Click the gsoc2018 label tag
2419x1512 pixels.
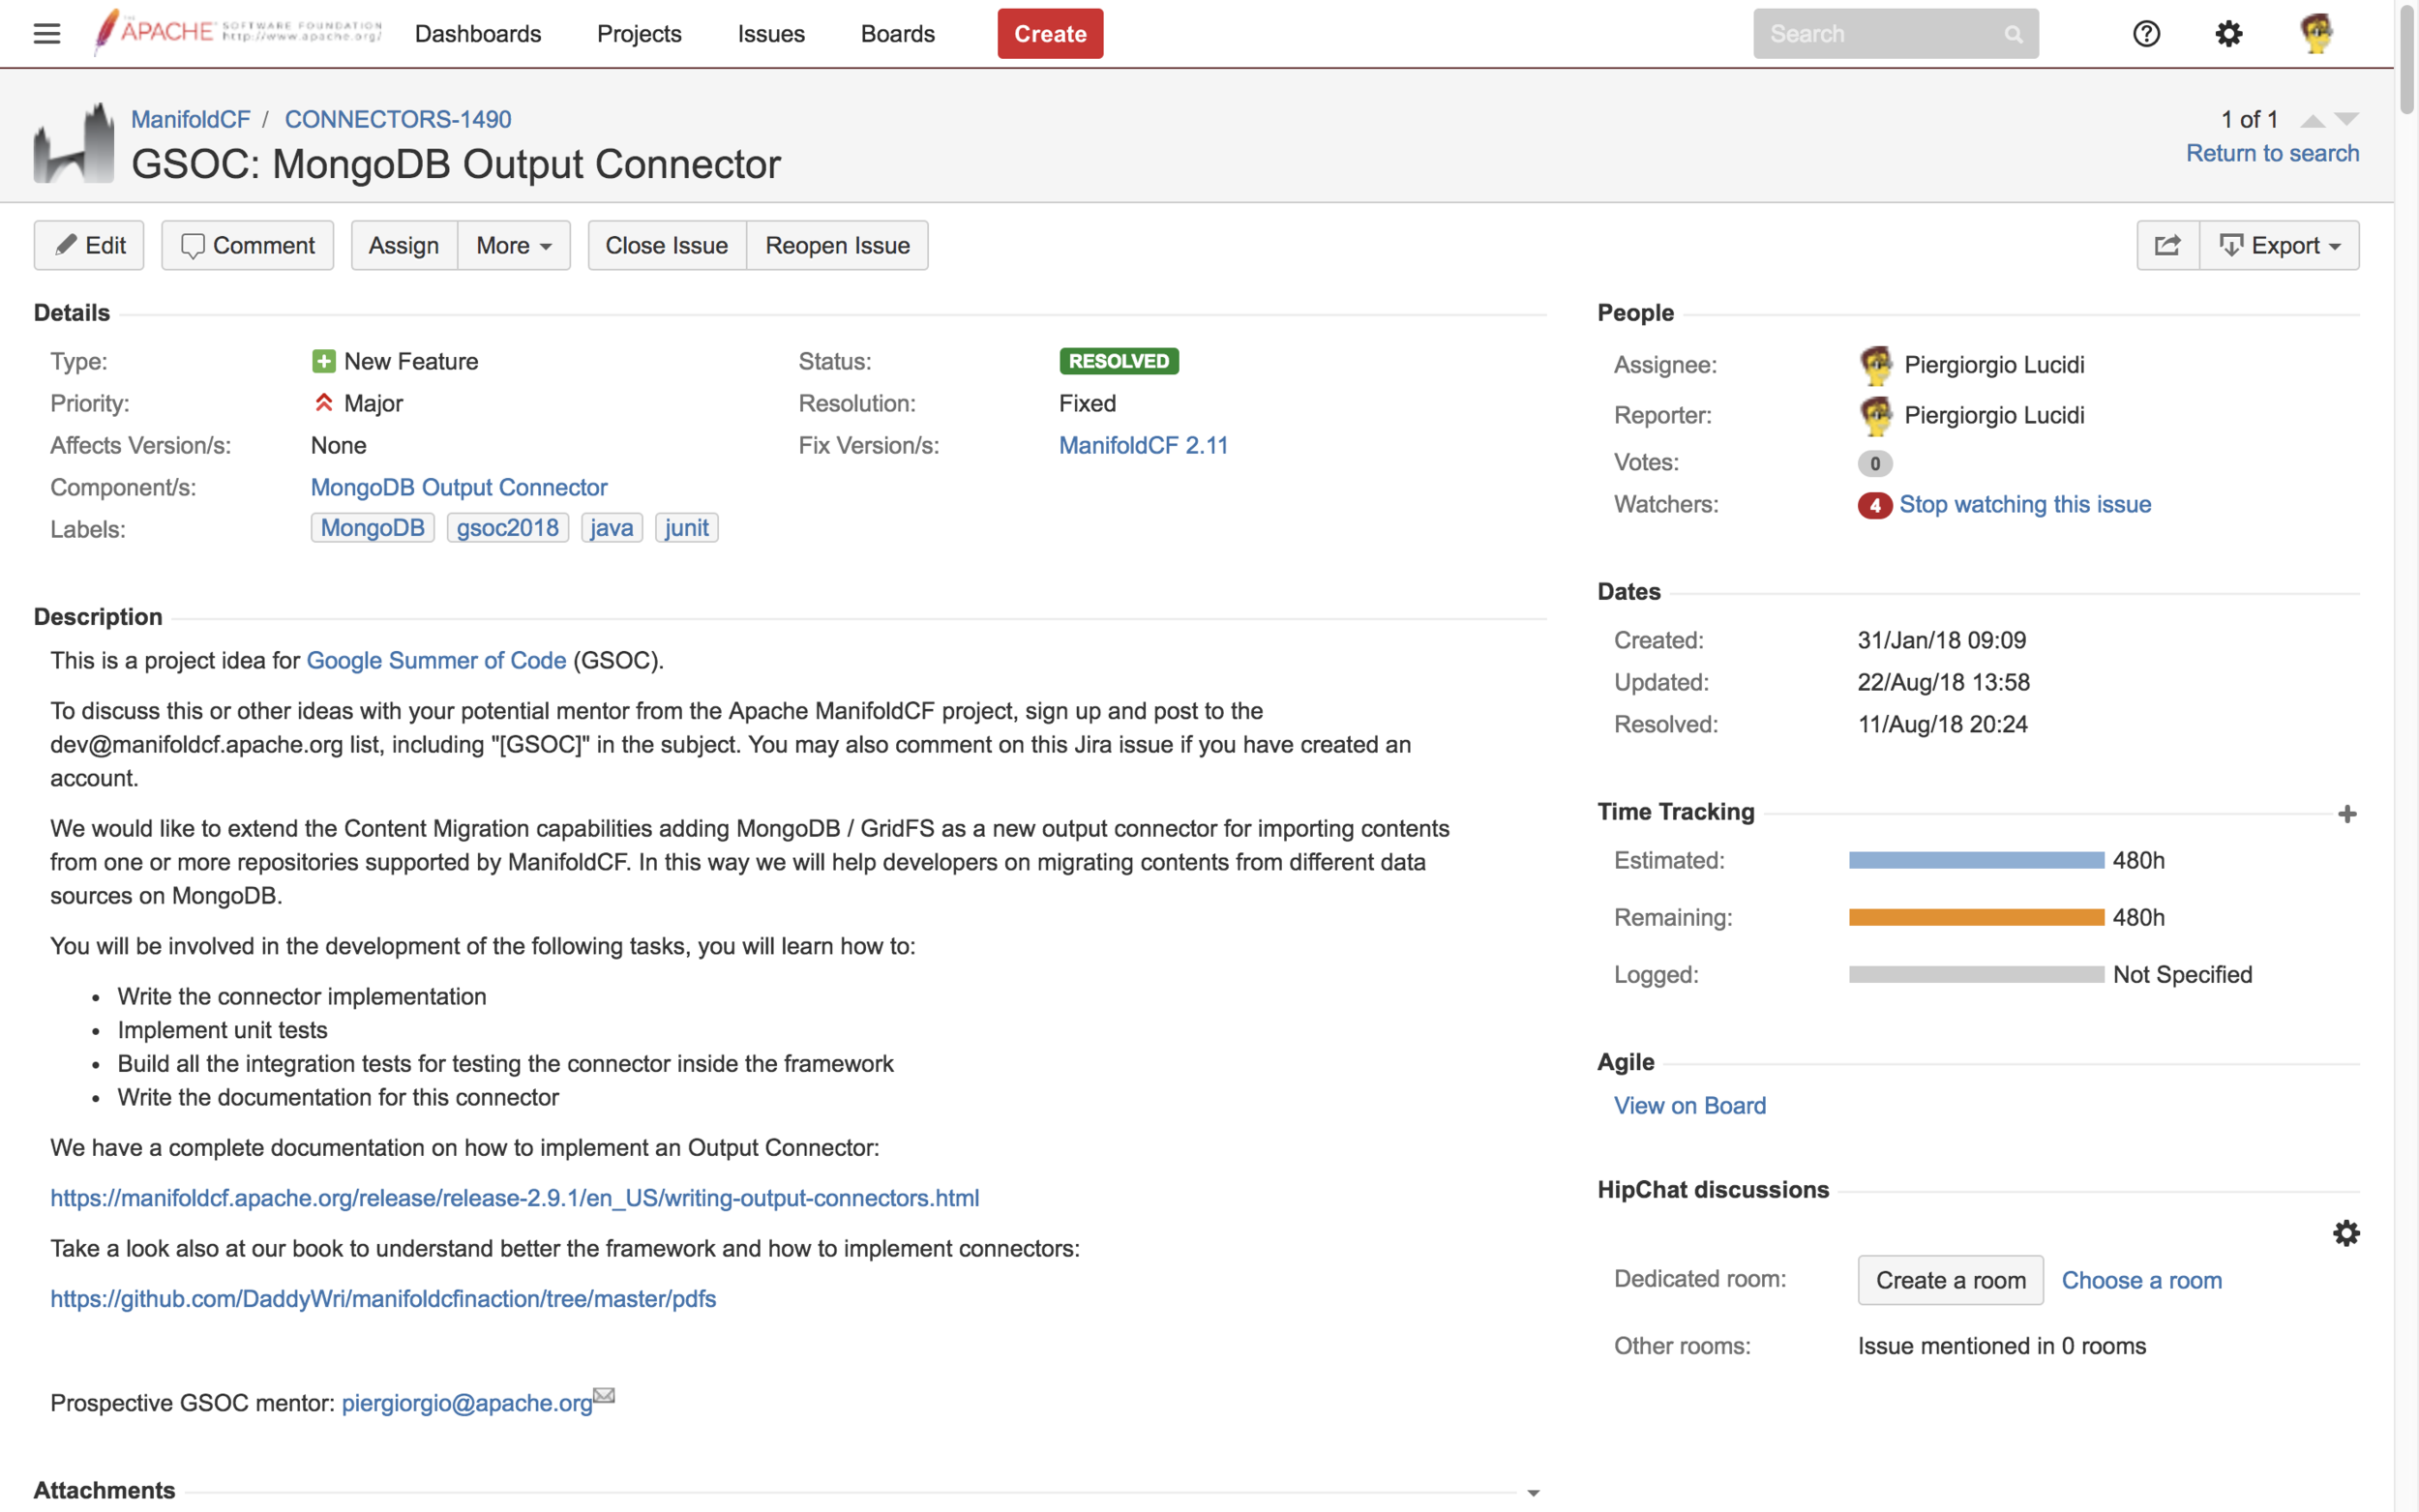coord(507,528)
